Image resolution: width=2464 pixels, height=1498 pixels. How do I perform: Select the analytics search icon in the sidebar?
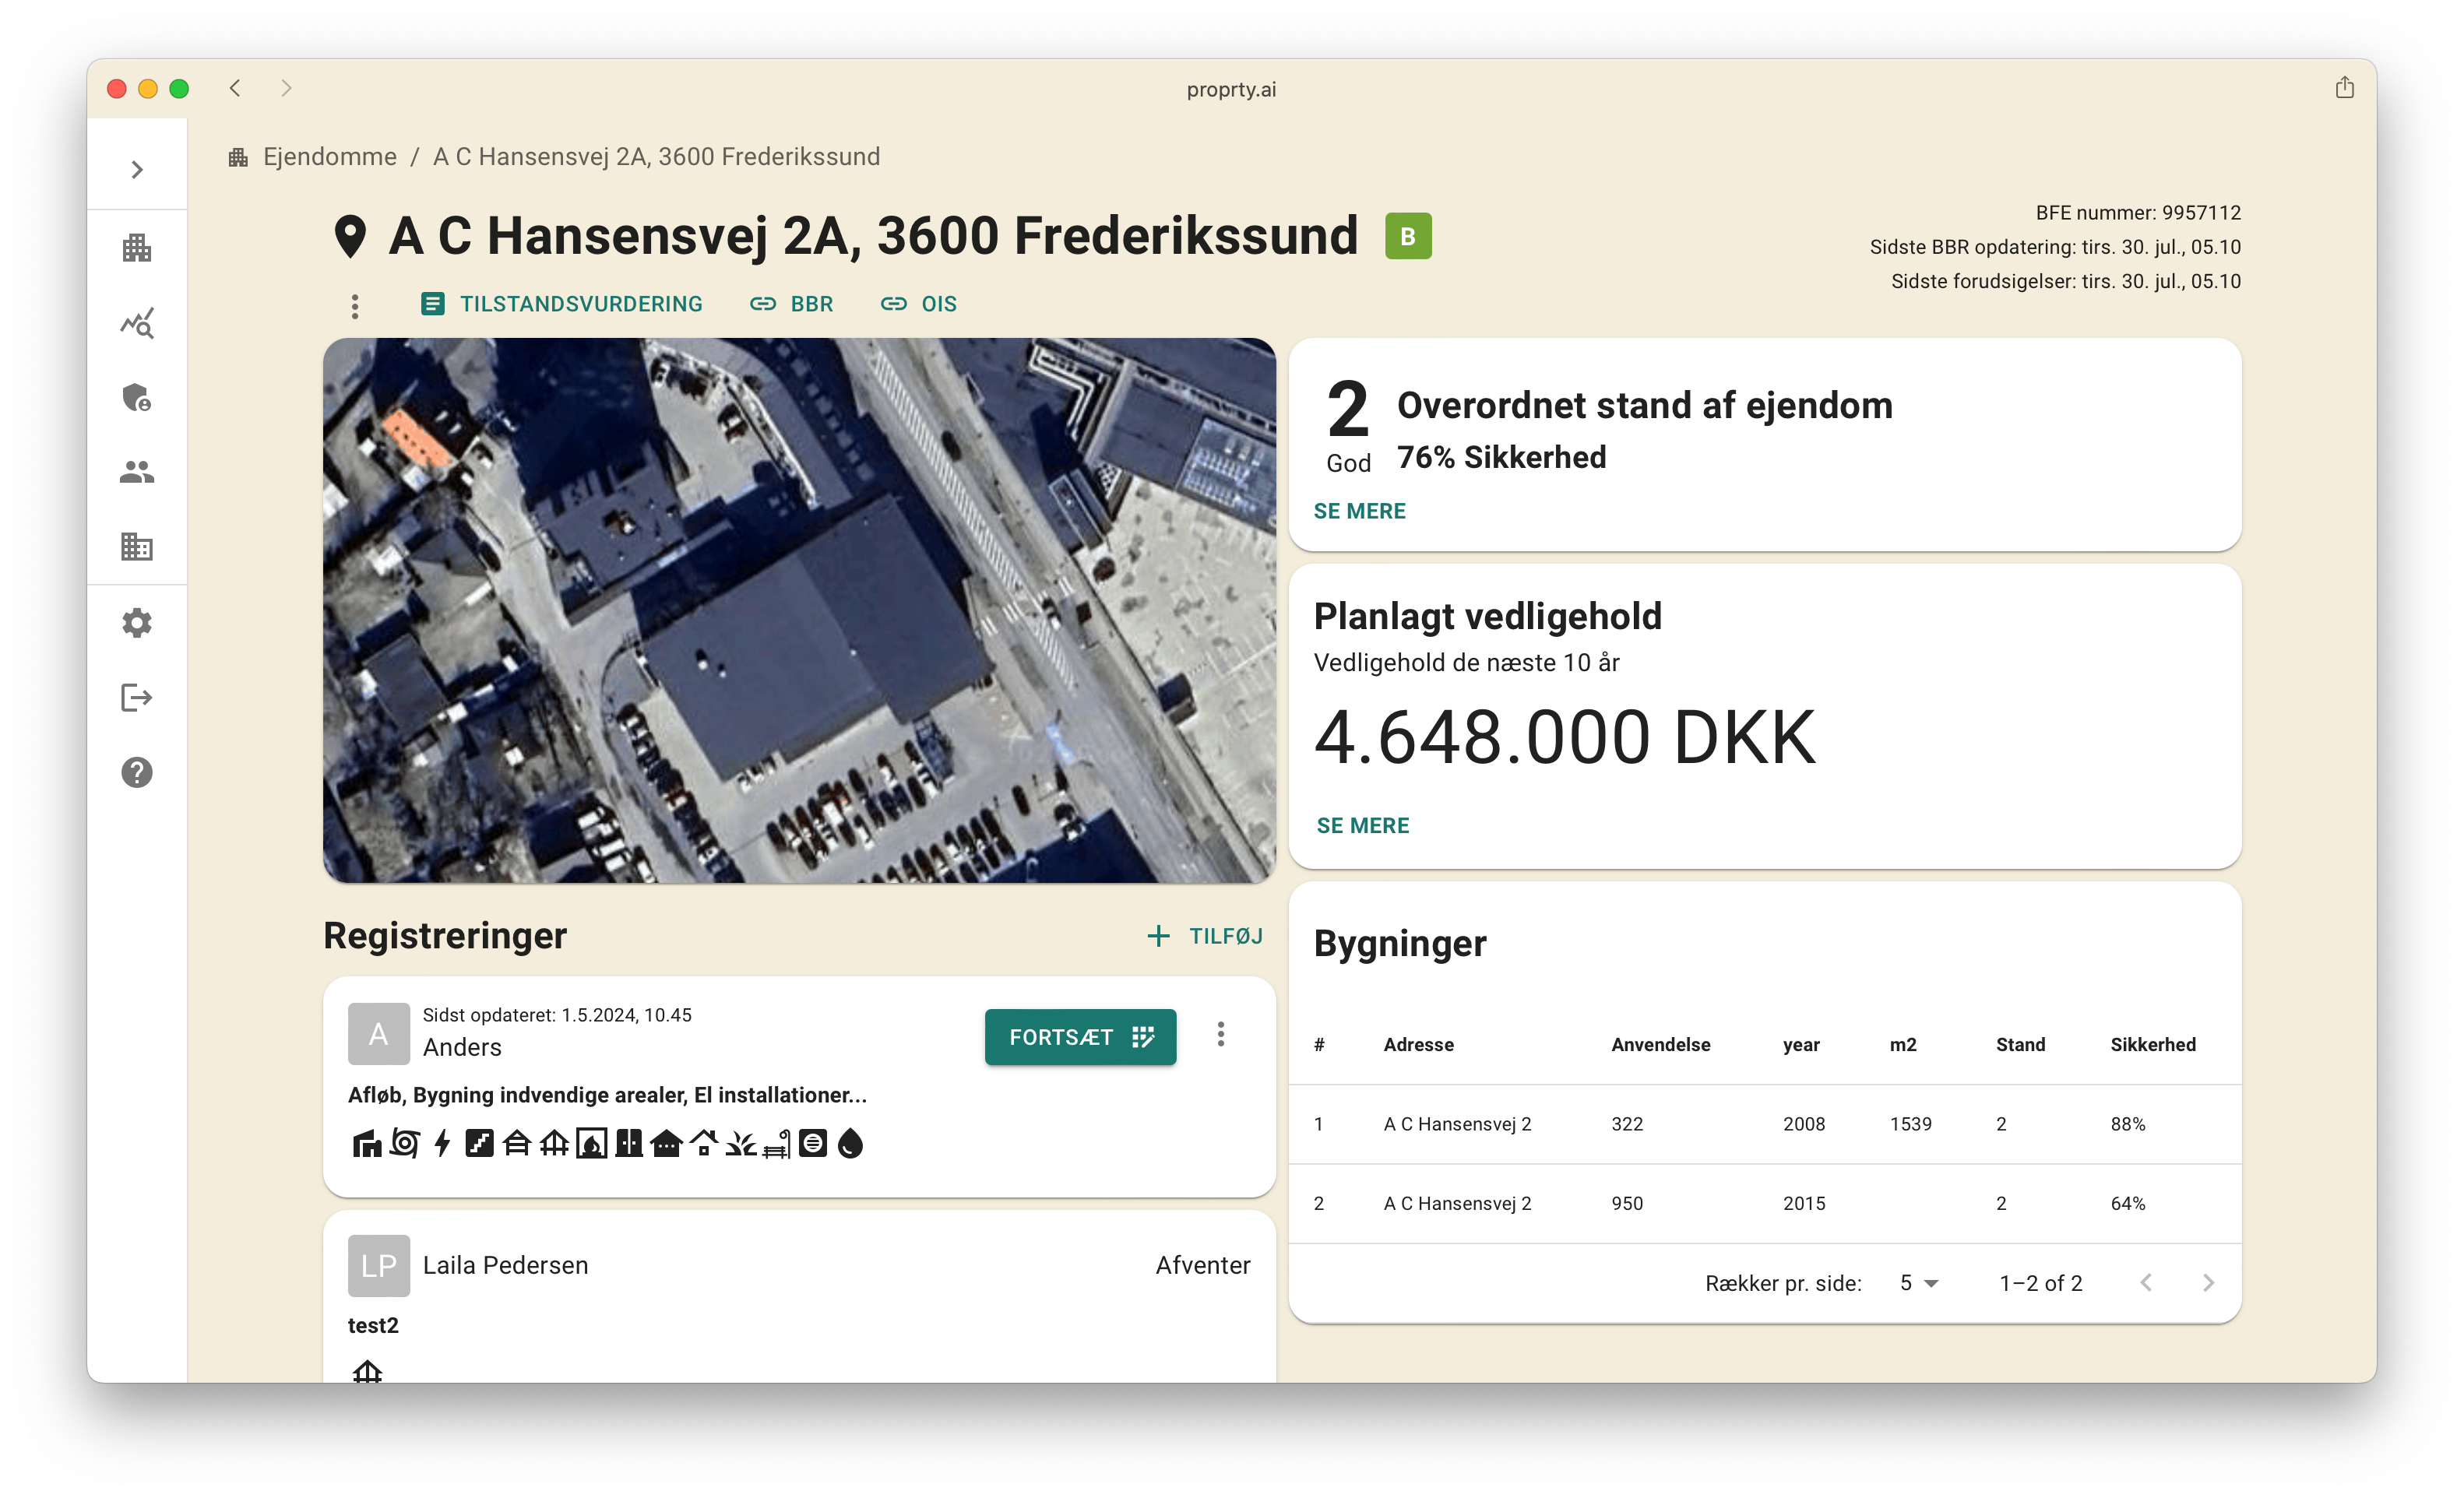coord(137,323)
